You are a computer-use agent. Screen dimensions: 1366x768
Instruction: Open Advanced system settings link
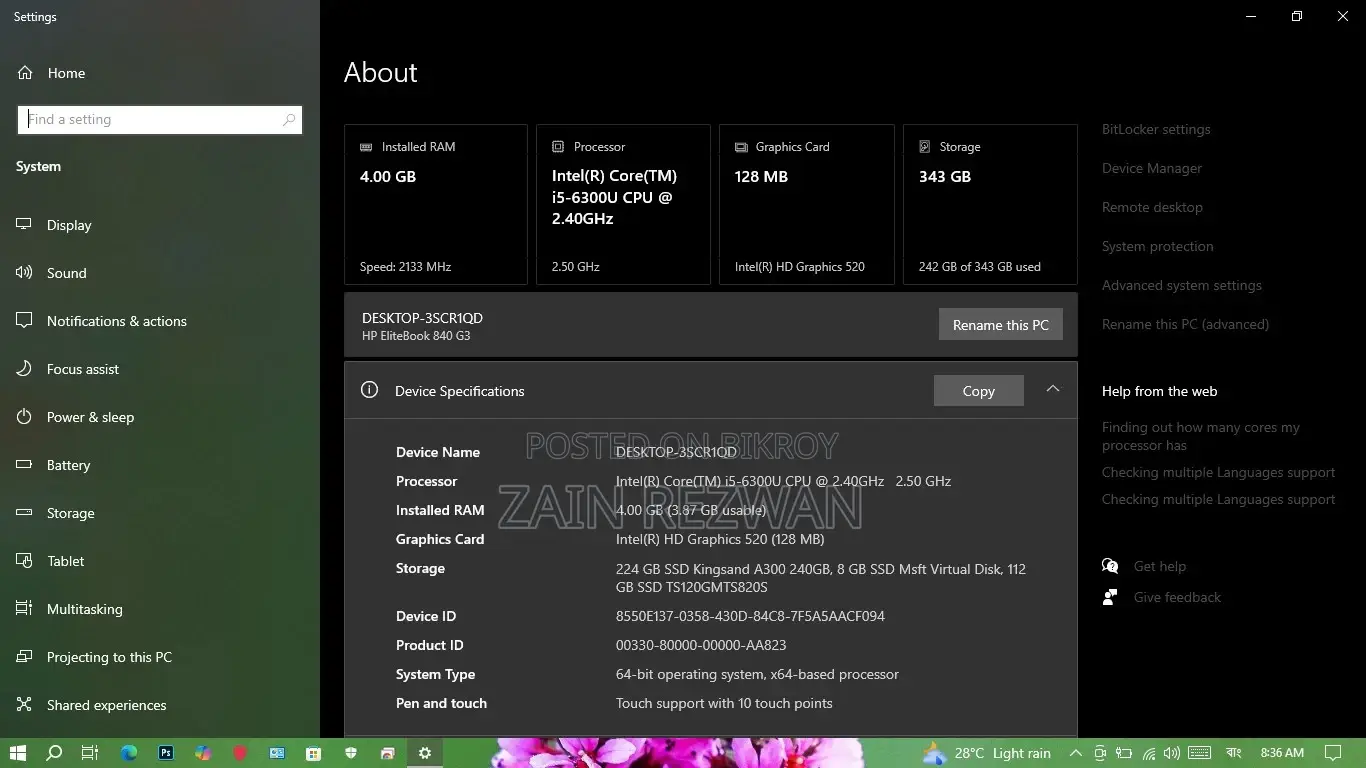1181,285
